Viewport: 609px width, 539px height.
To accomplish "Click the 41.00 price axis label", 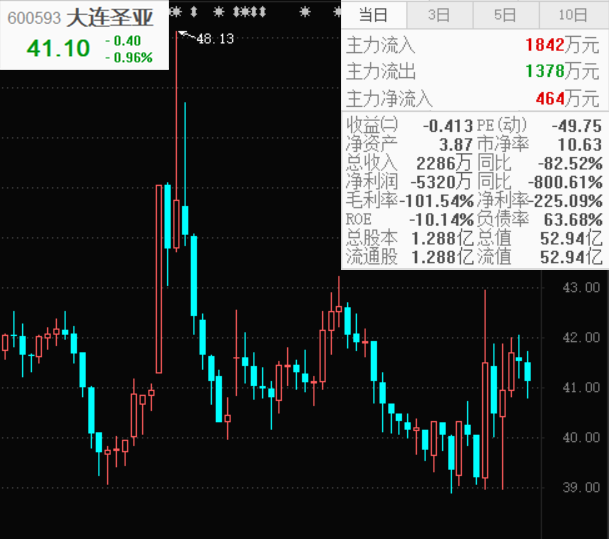I will [581, 388].
